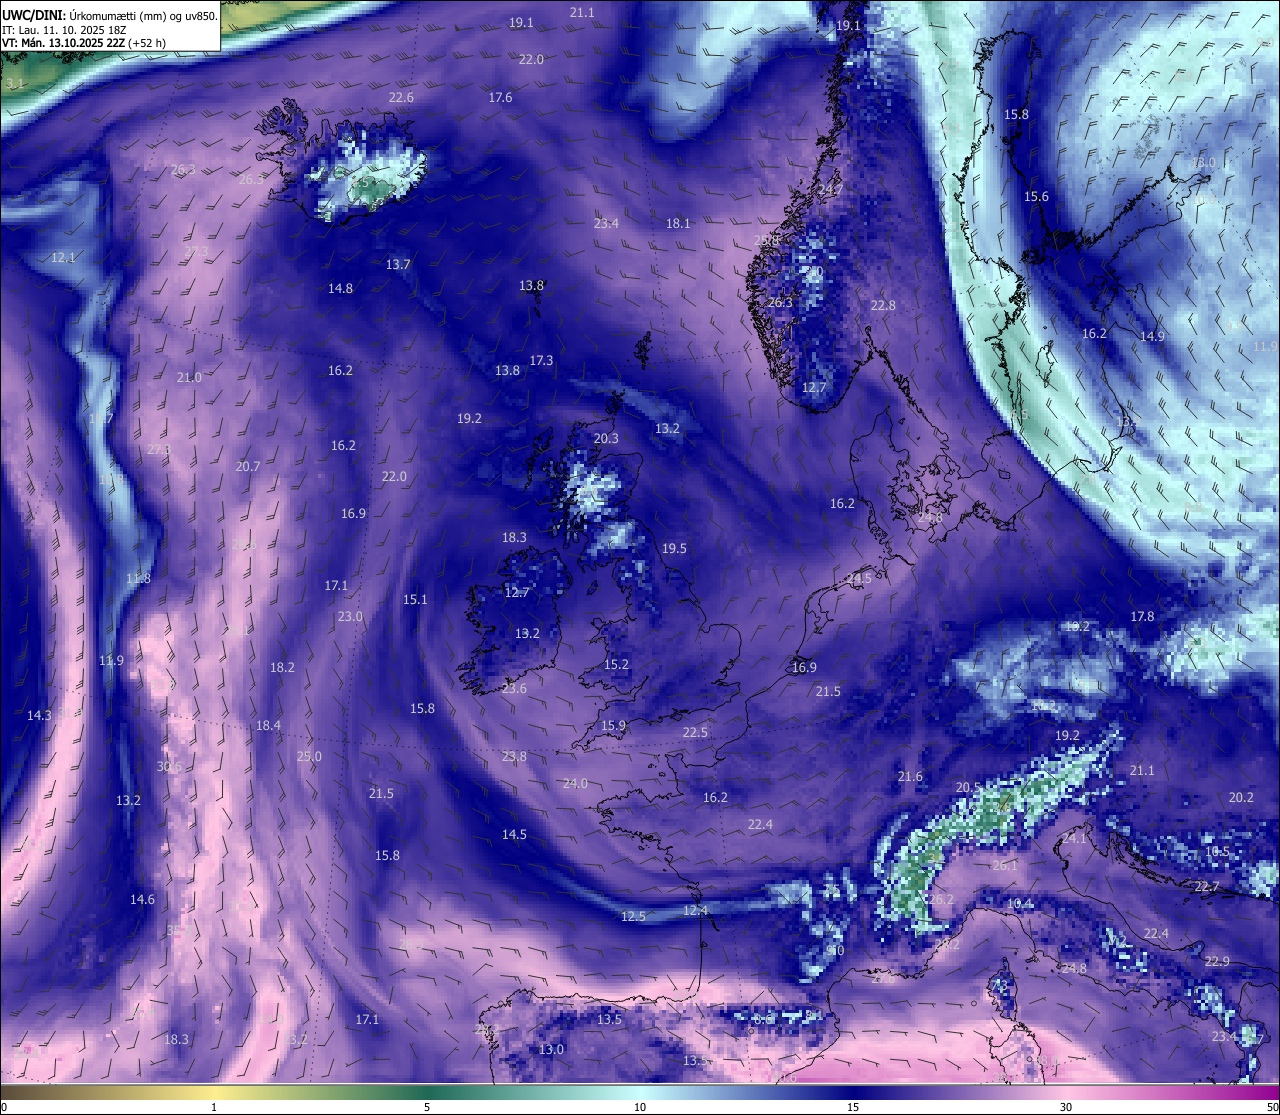Click the map value 20.3 over Scotland
The height and width of the screenshot is (1115, 1280).
(606, 438)
